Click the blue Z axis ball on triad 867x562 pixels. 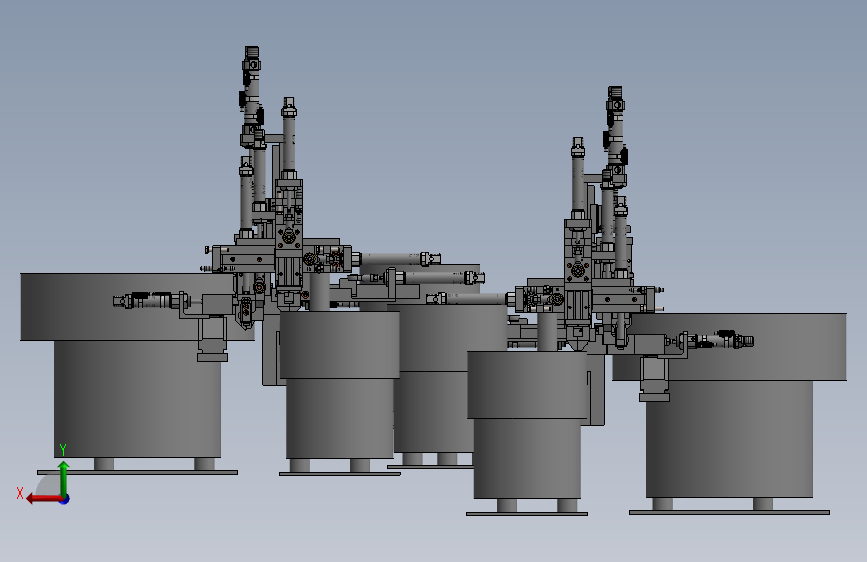65,499
